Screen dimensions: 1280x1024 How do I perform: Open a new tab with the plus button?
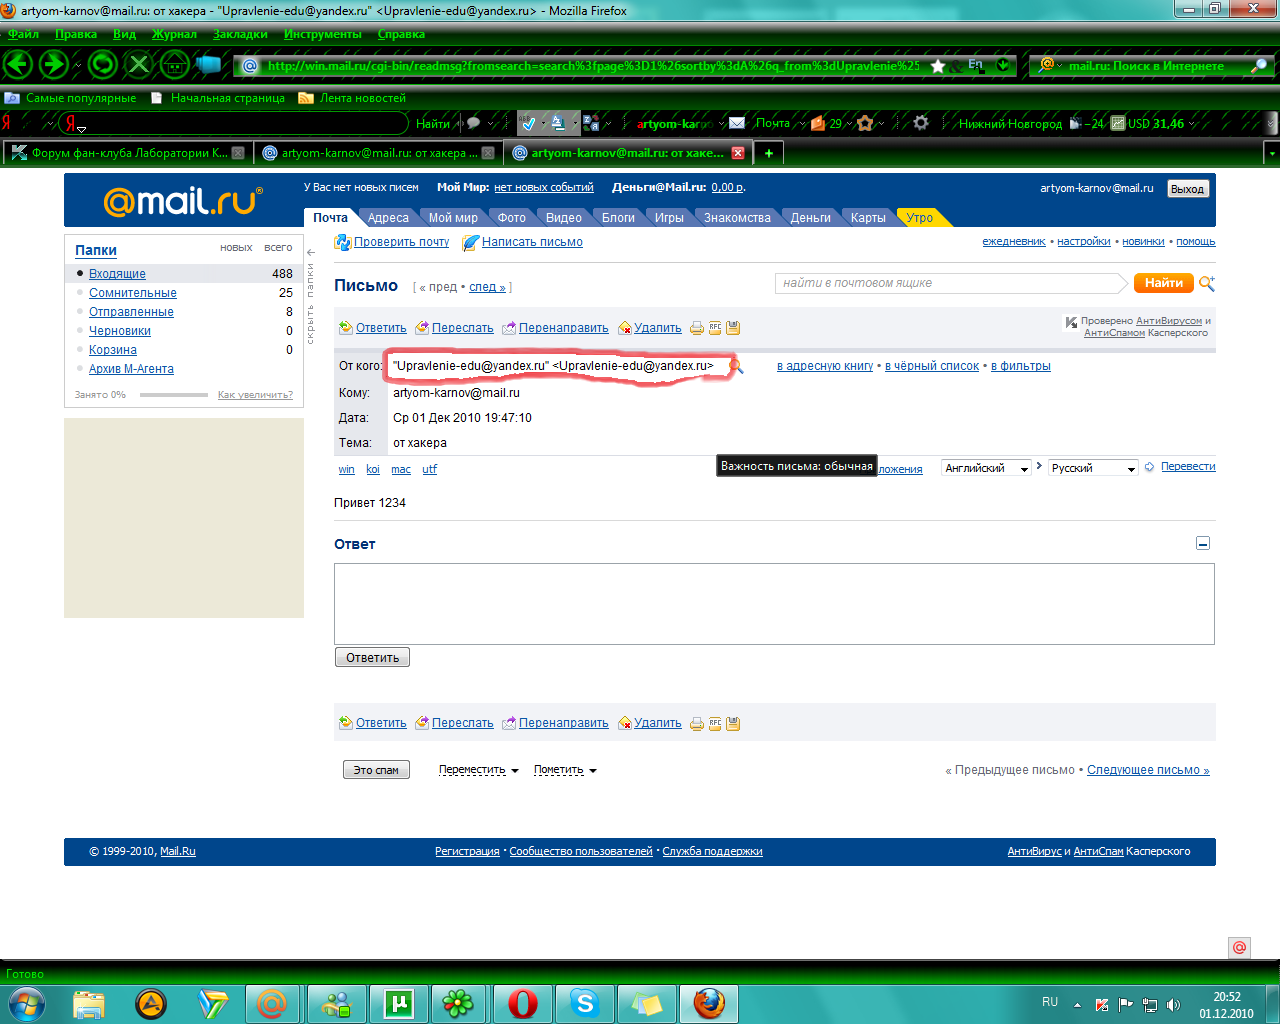point(768,153)
